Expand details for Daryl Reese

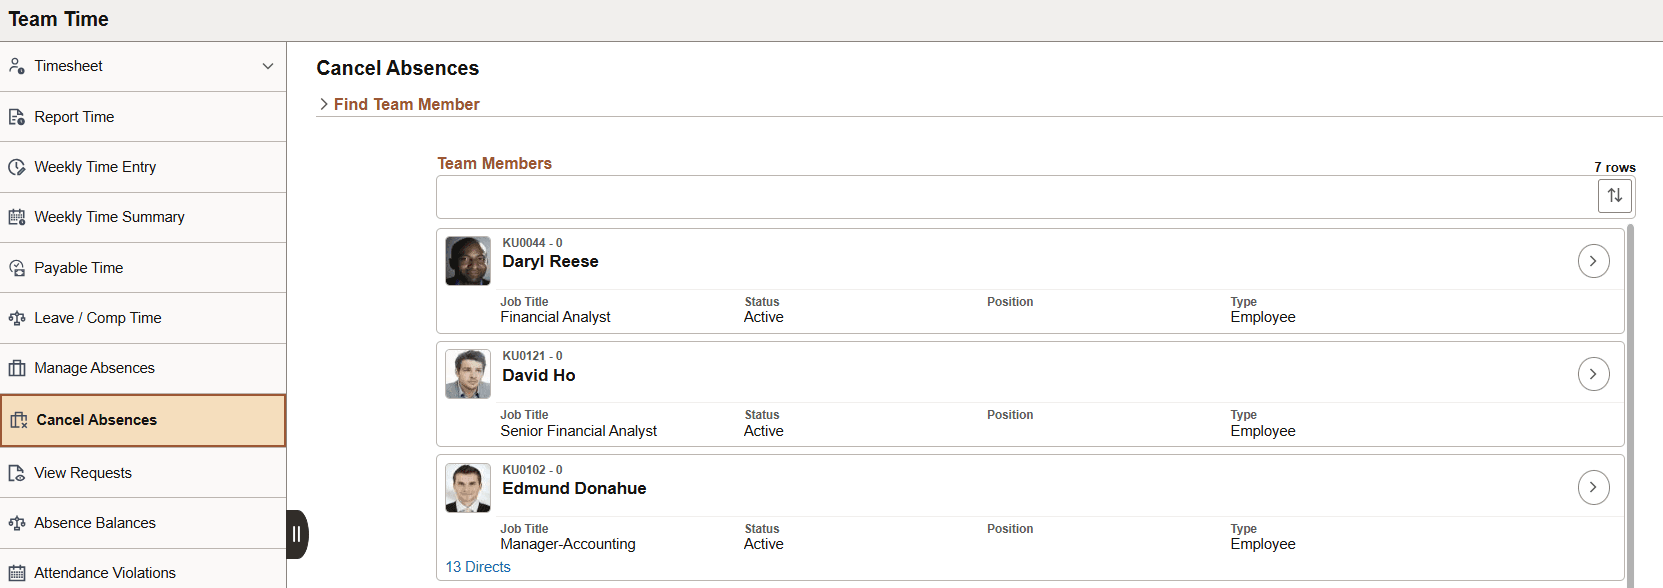[x=1593, y=260]
